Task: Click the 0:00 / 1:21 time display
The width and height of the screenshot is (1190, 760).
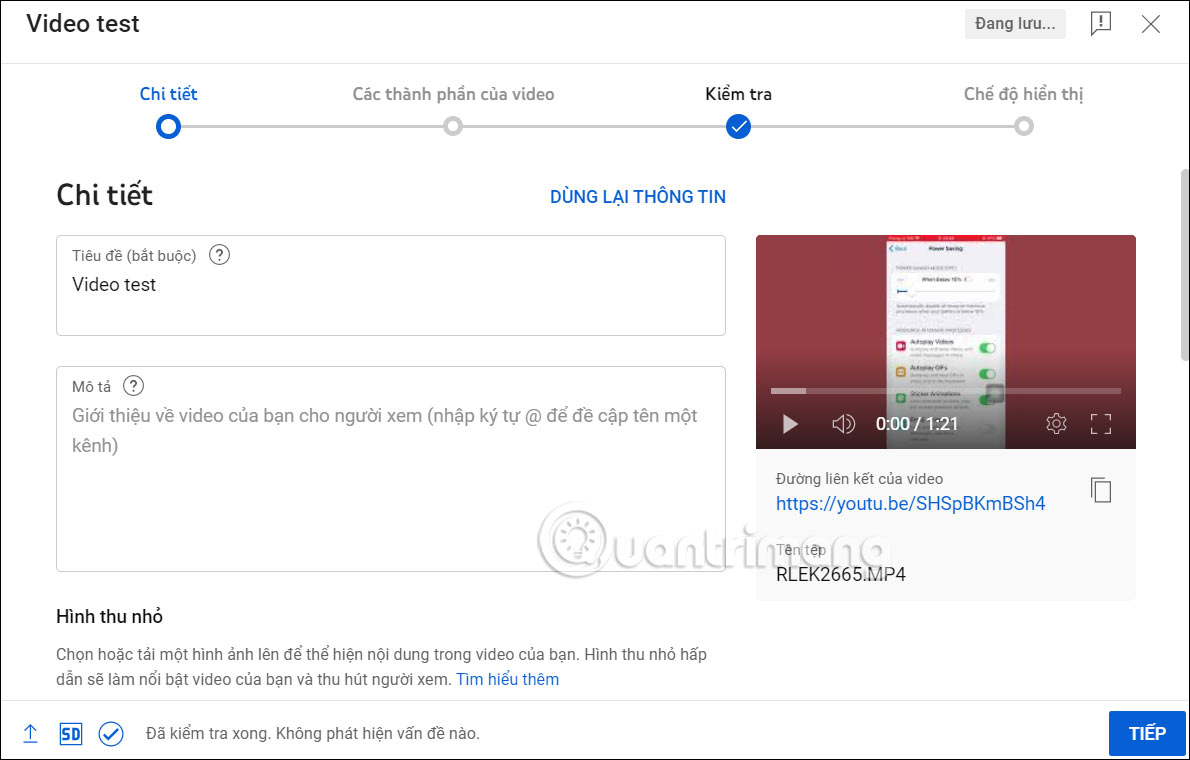Action: (x=917, y=424)
